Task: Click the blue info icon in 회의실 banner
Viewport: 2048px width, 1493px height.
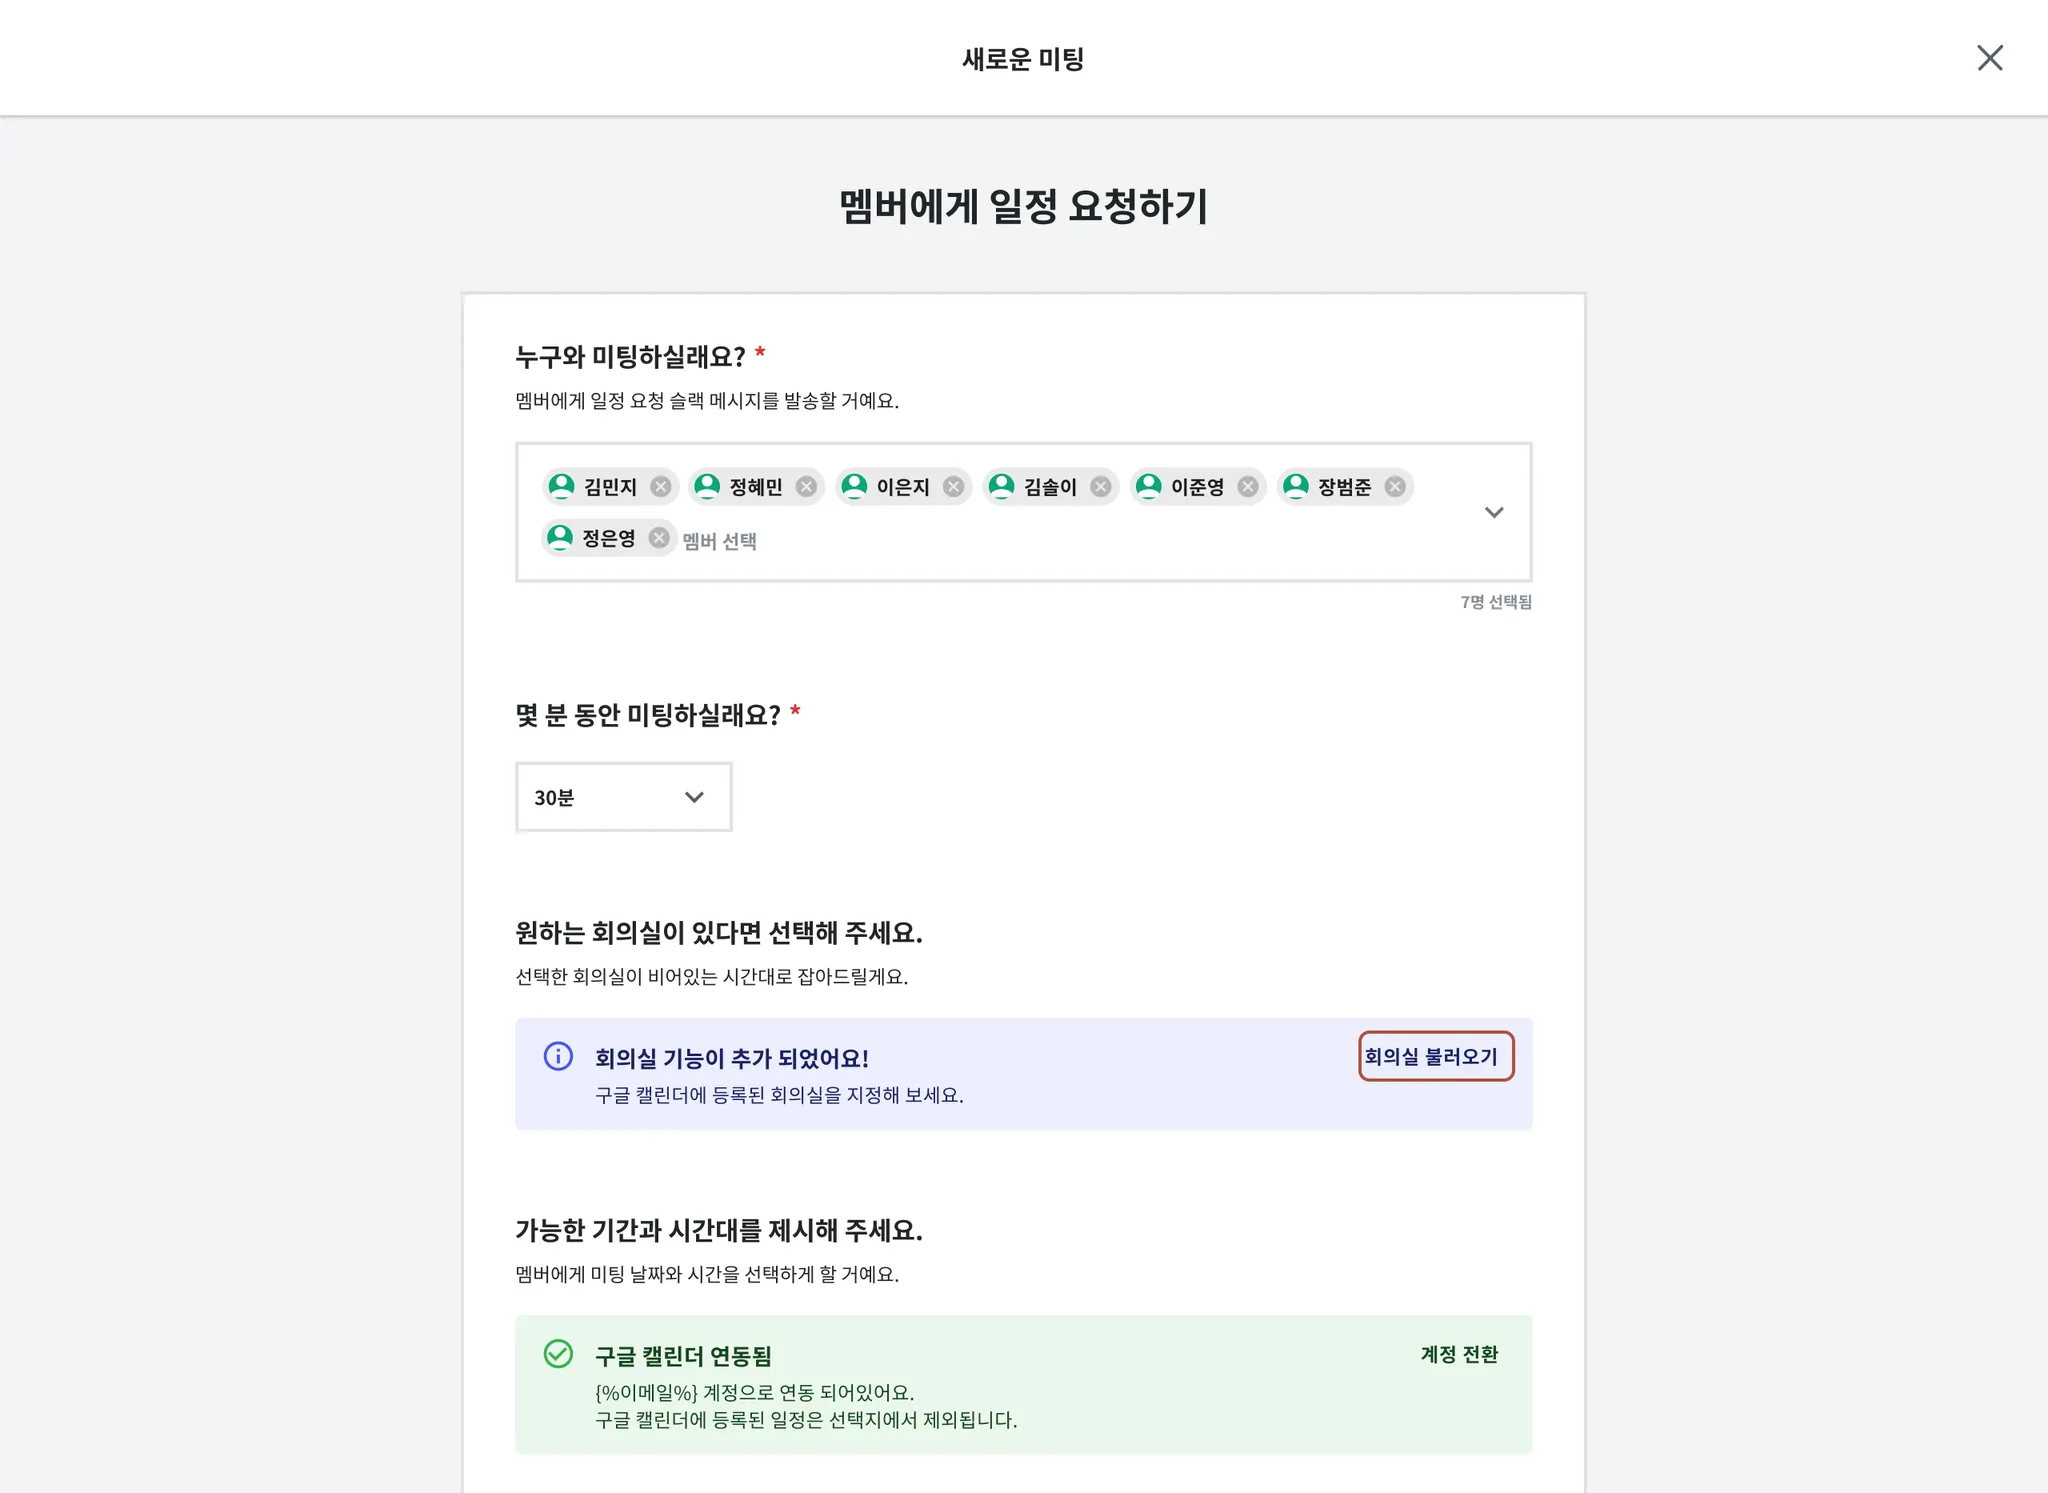Action: (558, 1056)
